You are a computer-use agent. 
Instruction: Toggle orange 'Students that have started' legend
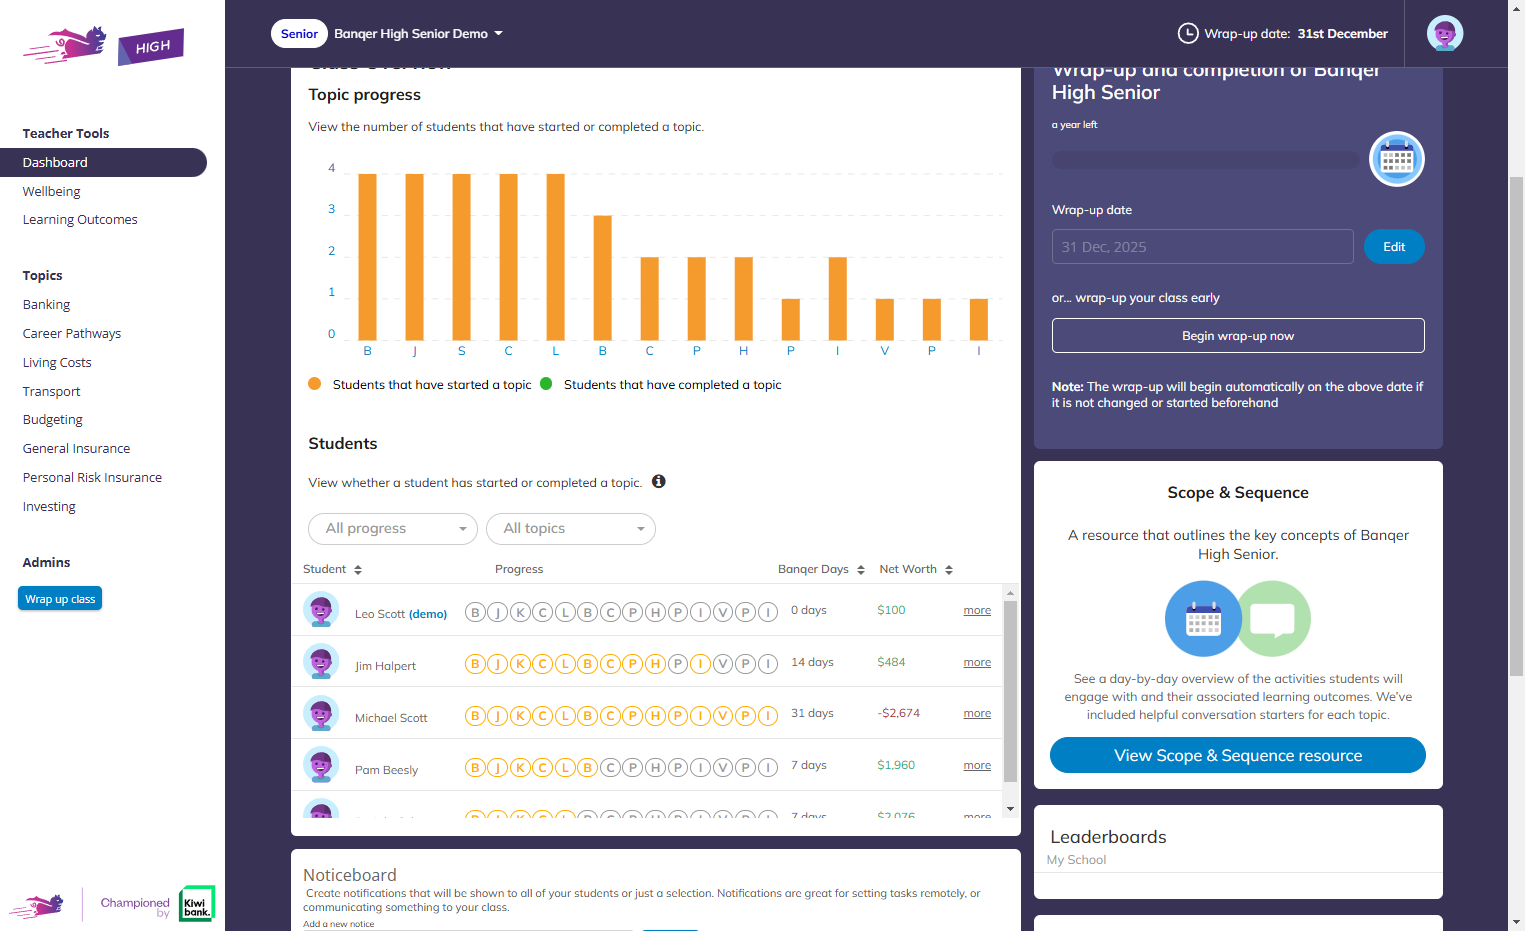tap(420, 384)
